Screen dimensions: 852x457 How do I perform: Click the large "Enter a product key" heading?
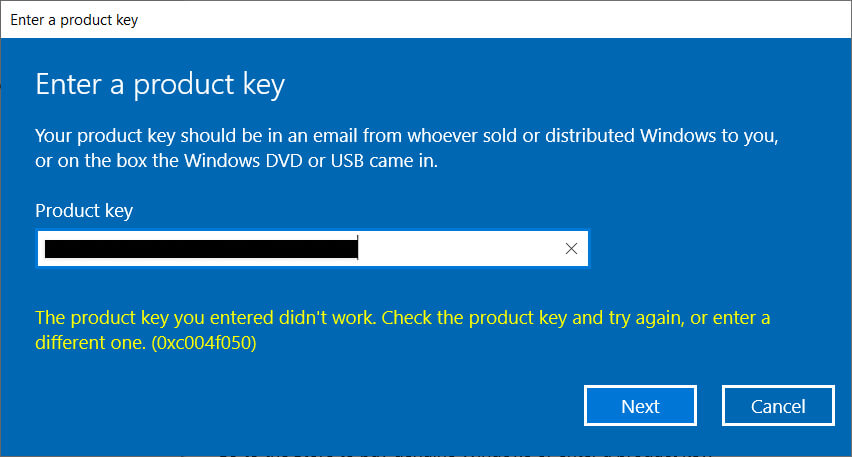click(x=160, y=85)
